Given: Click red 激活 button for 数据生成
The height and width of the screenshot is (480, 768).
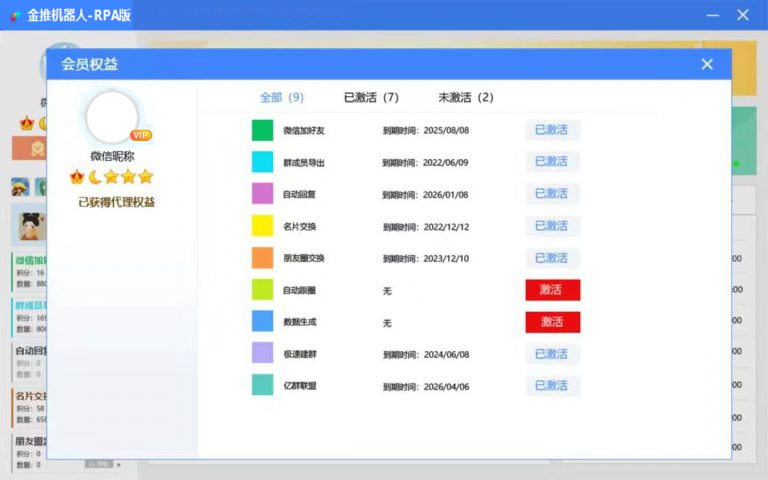Looking at the screenshot, I should (553, 322).
